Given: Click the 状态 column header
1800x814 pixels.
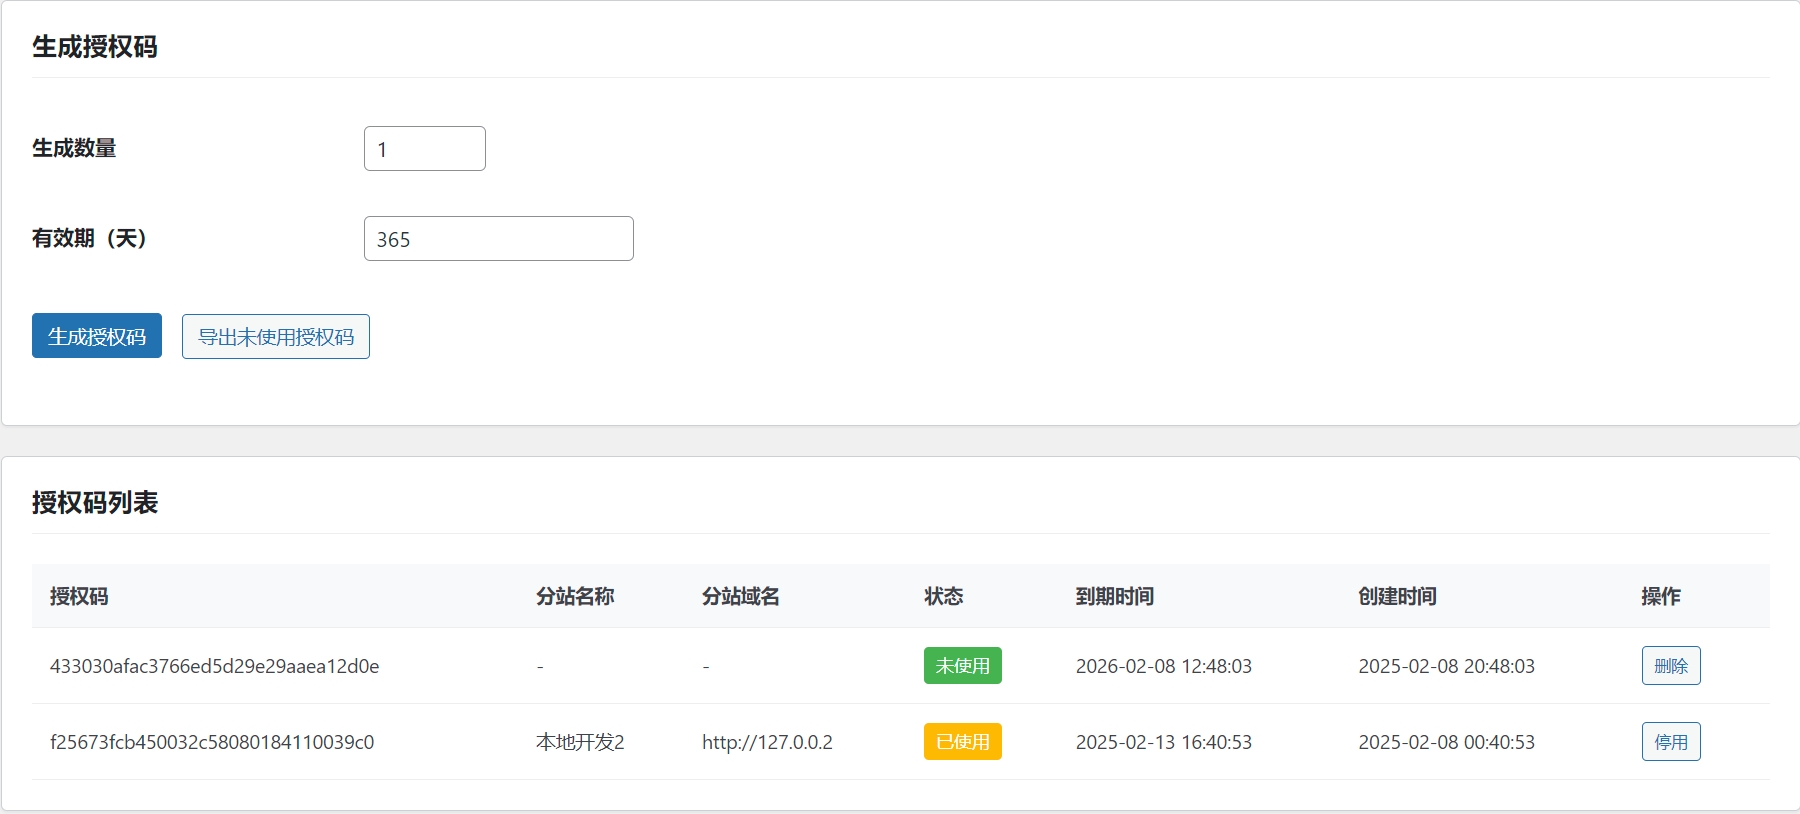Looking at the screenshot, I should tap(943, 597).
